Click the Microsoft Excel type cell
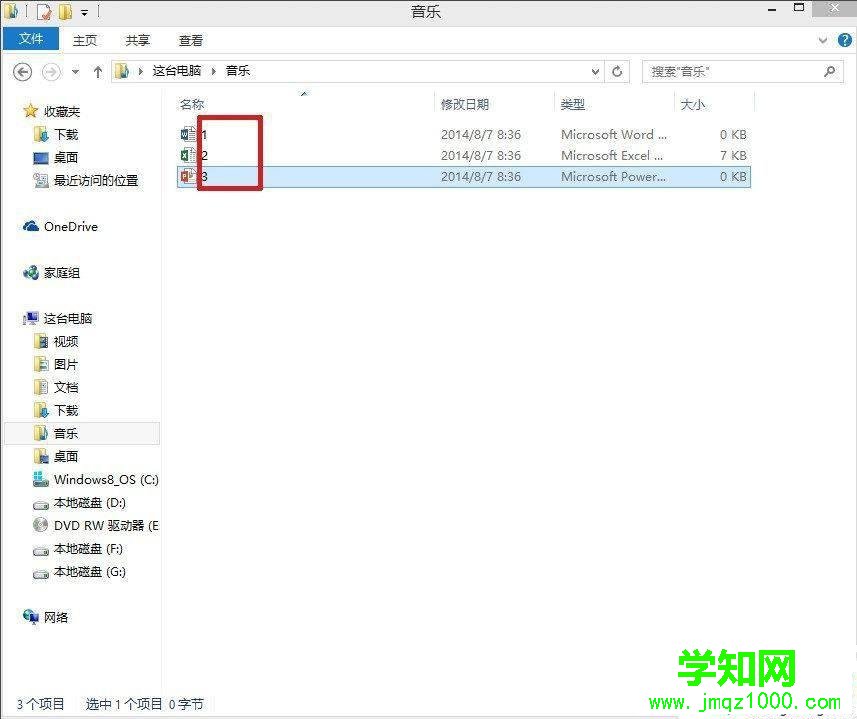 coord(612,155)
